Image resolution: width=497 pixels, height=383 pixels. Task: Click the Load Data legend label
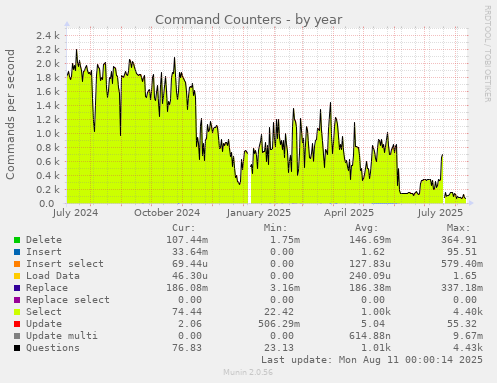click(x=53, y=276)
